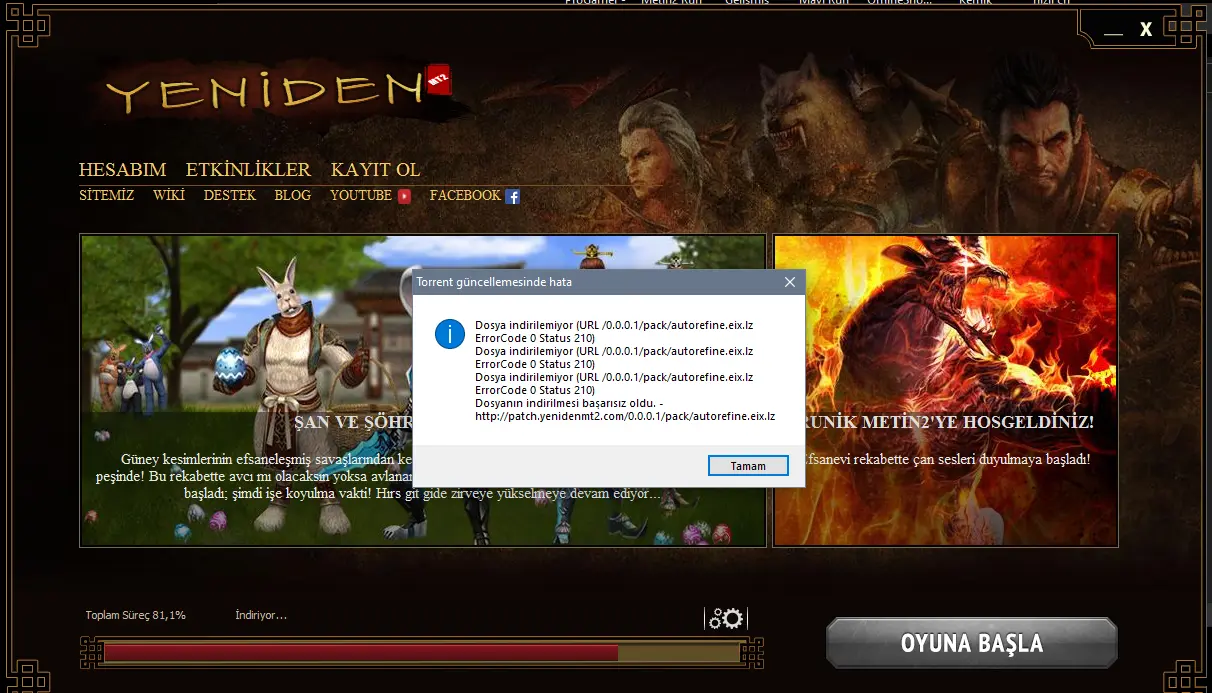This screenshot has width=1212, height=693.
Task: Open the SİTEMİZ link
Action: (106, 196)
